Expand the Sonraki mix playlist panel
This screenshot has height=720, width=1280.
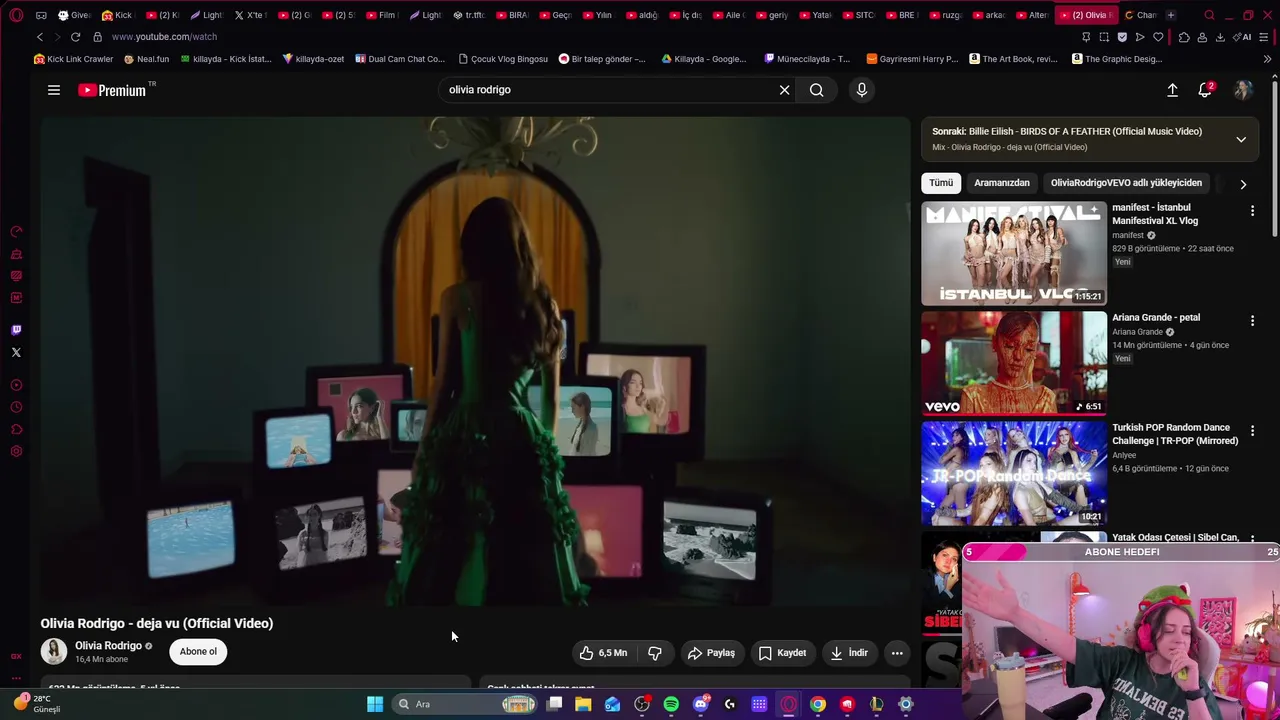1241,139
